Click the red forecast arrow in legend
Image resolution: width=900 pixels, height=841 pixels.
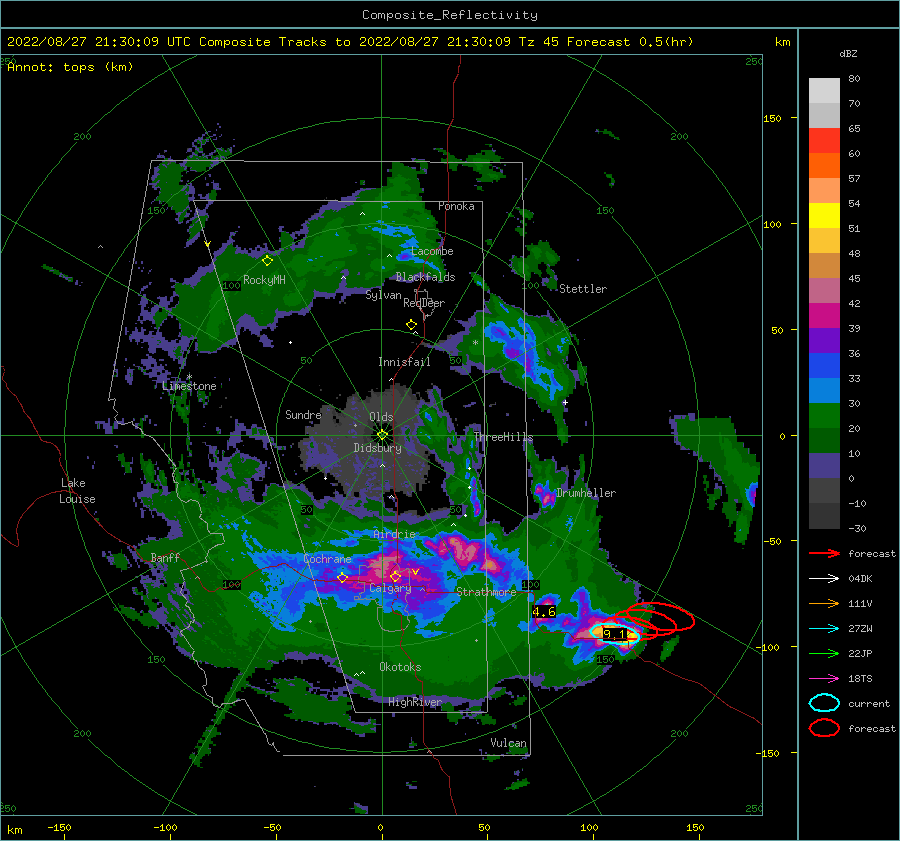click(824, 553)
